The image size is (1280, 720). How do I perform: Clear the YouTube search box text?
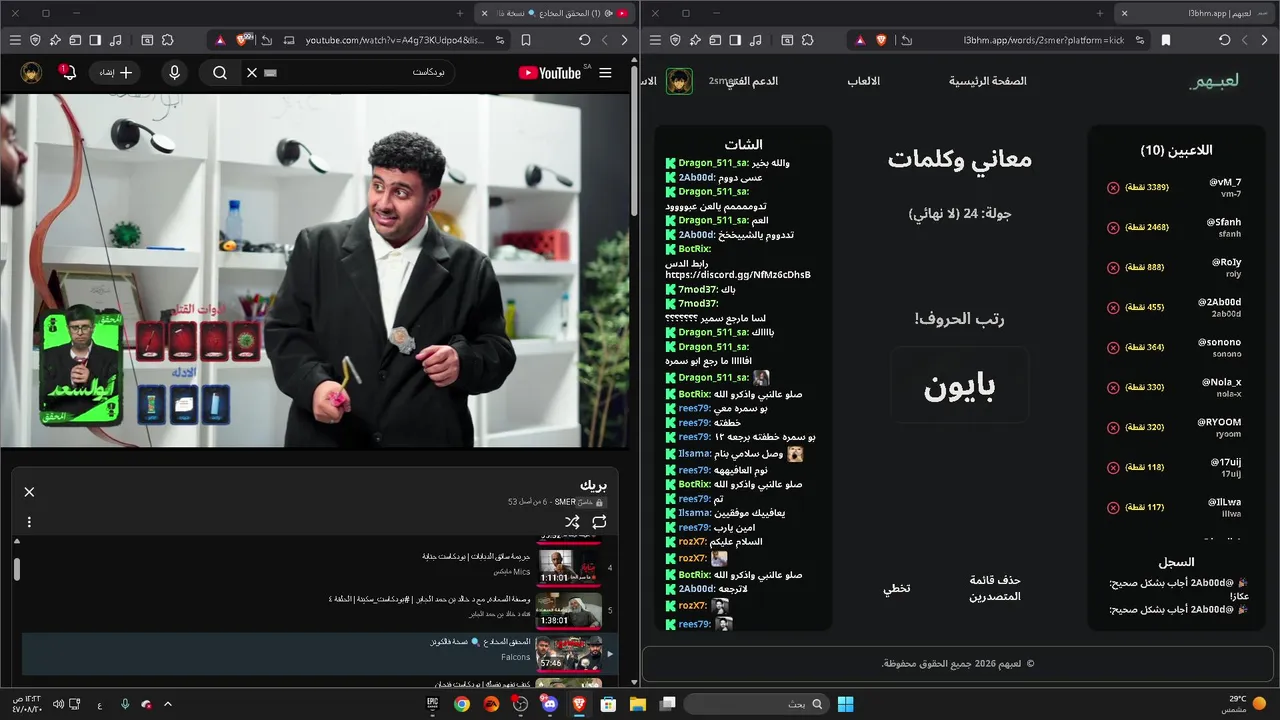pos(252,73)
